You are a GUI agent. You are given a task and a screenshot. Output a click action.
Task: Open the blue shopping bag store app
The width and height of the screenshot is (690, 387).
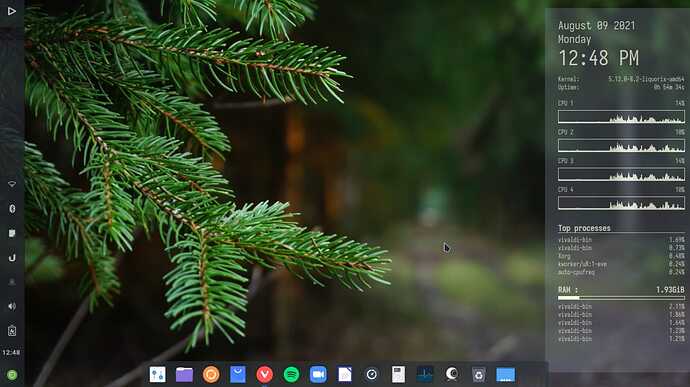[x=238, y=375]
